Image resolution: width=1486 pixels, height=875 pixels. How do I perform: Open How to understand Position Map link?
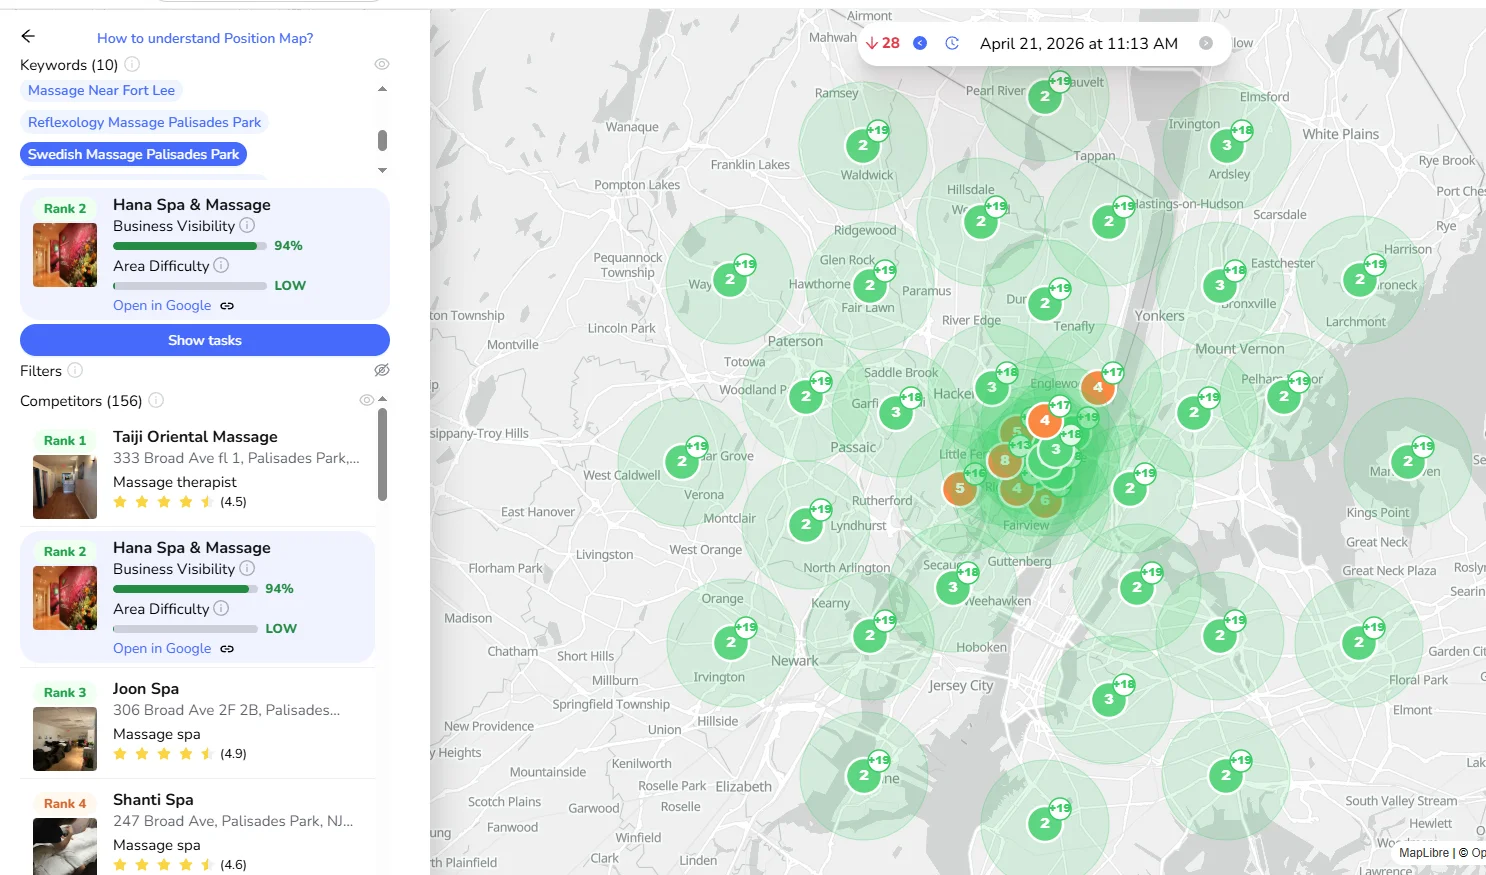(205, 38)
